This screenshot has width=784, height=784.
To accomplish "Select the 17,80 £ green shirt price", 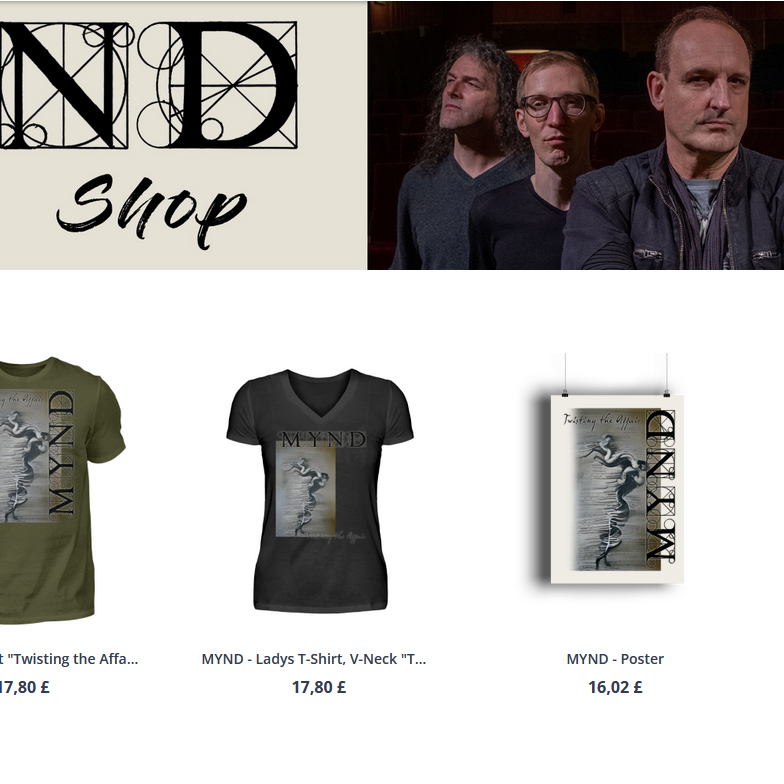I will 24,687.
